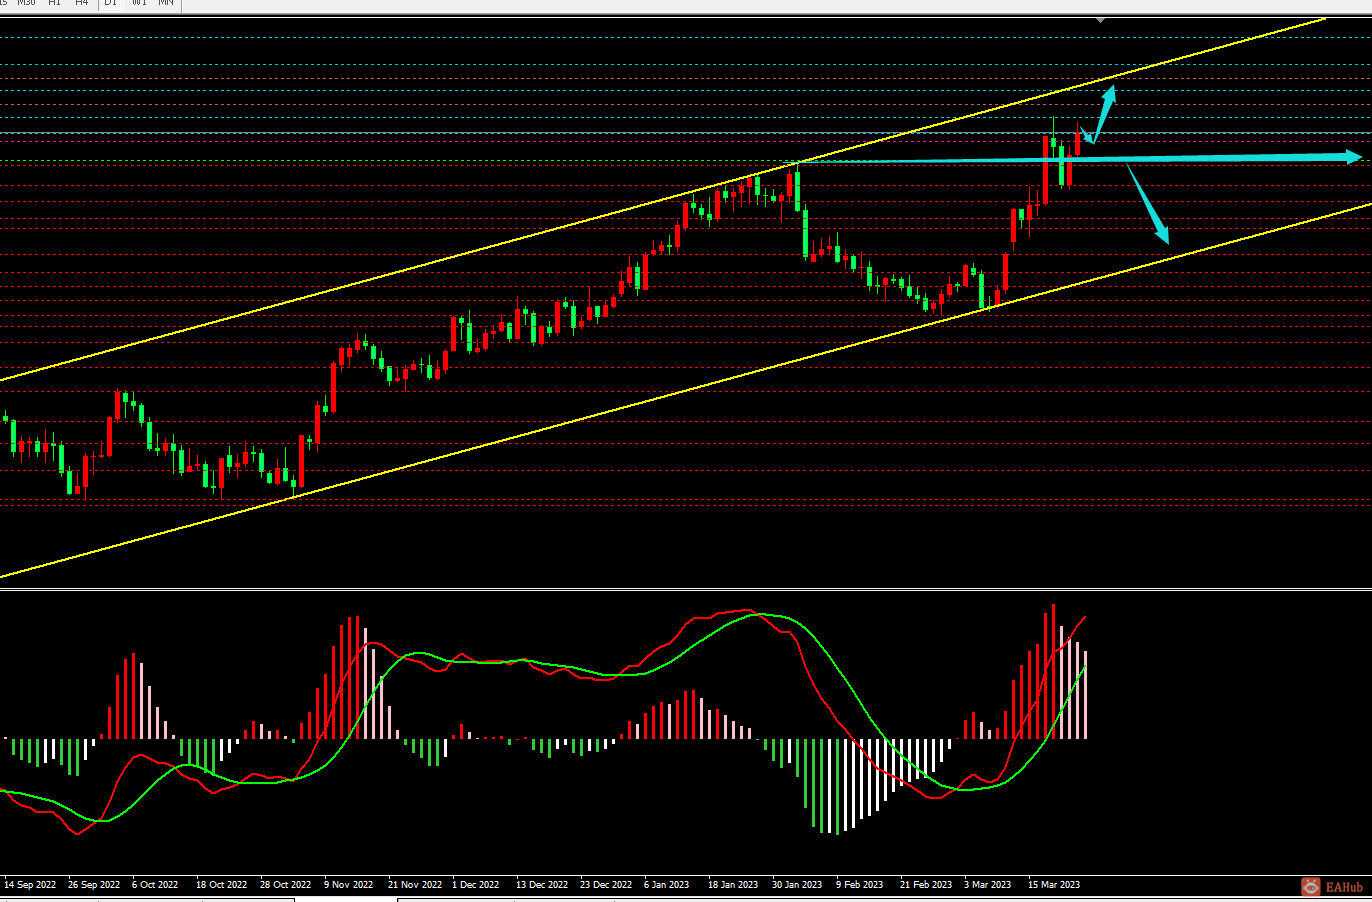Select the downward cyan arrow object
The width and height of the screenshot is (1372, 902).
[1150, 205]
